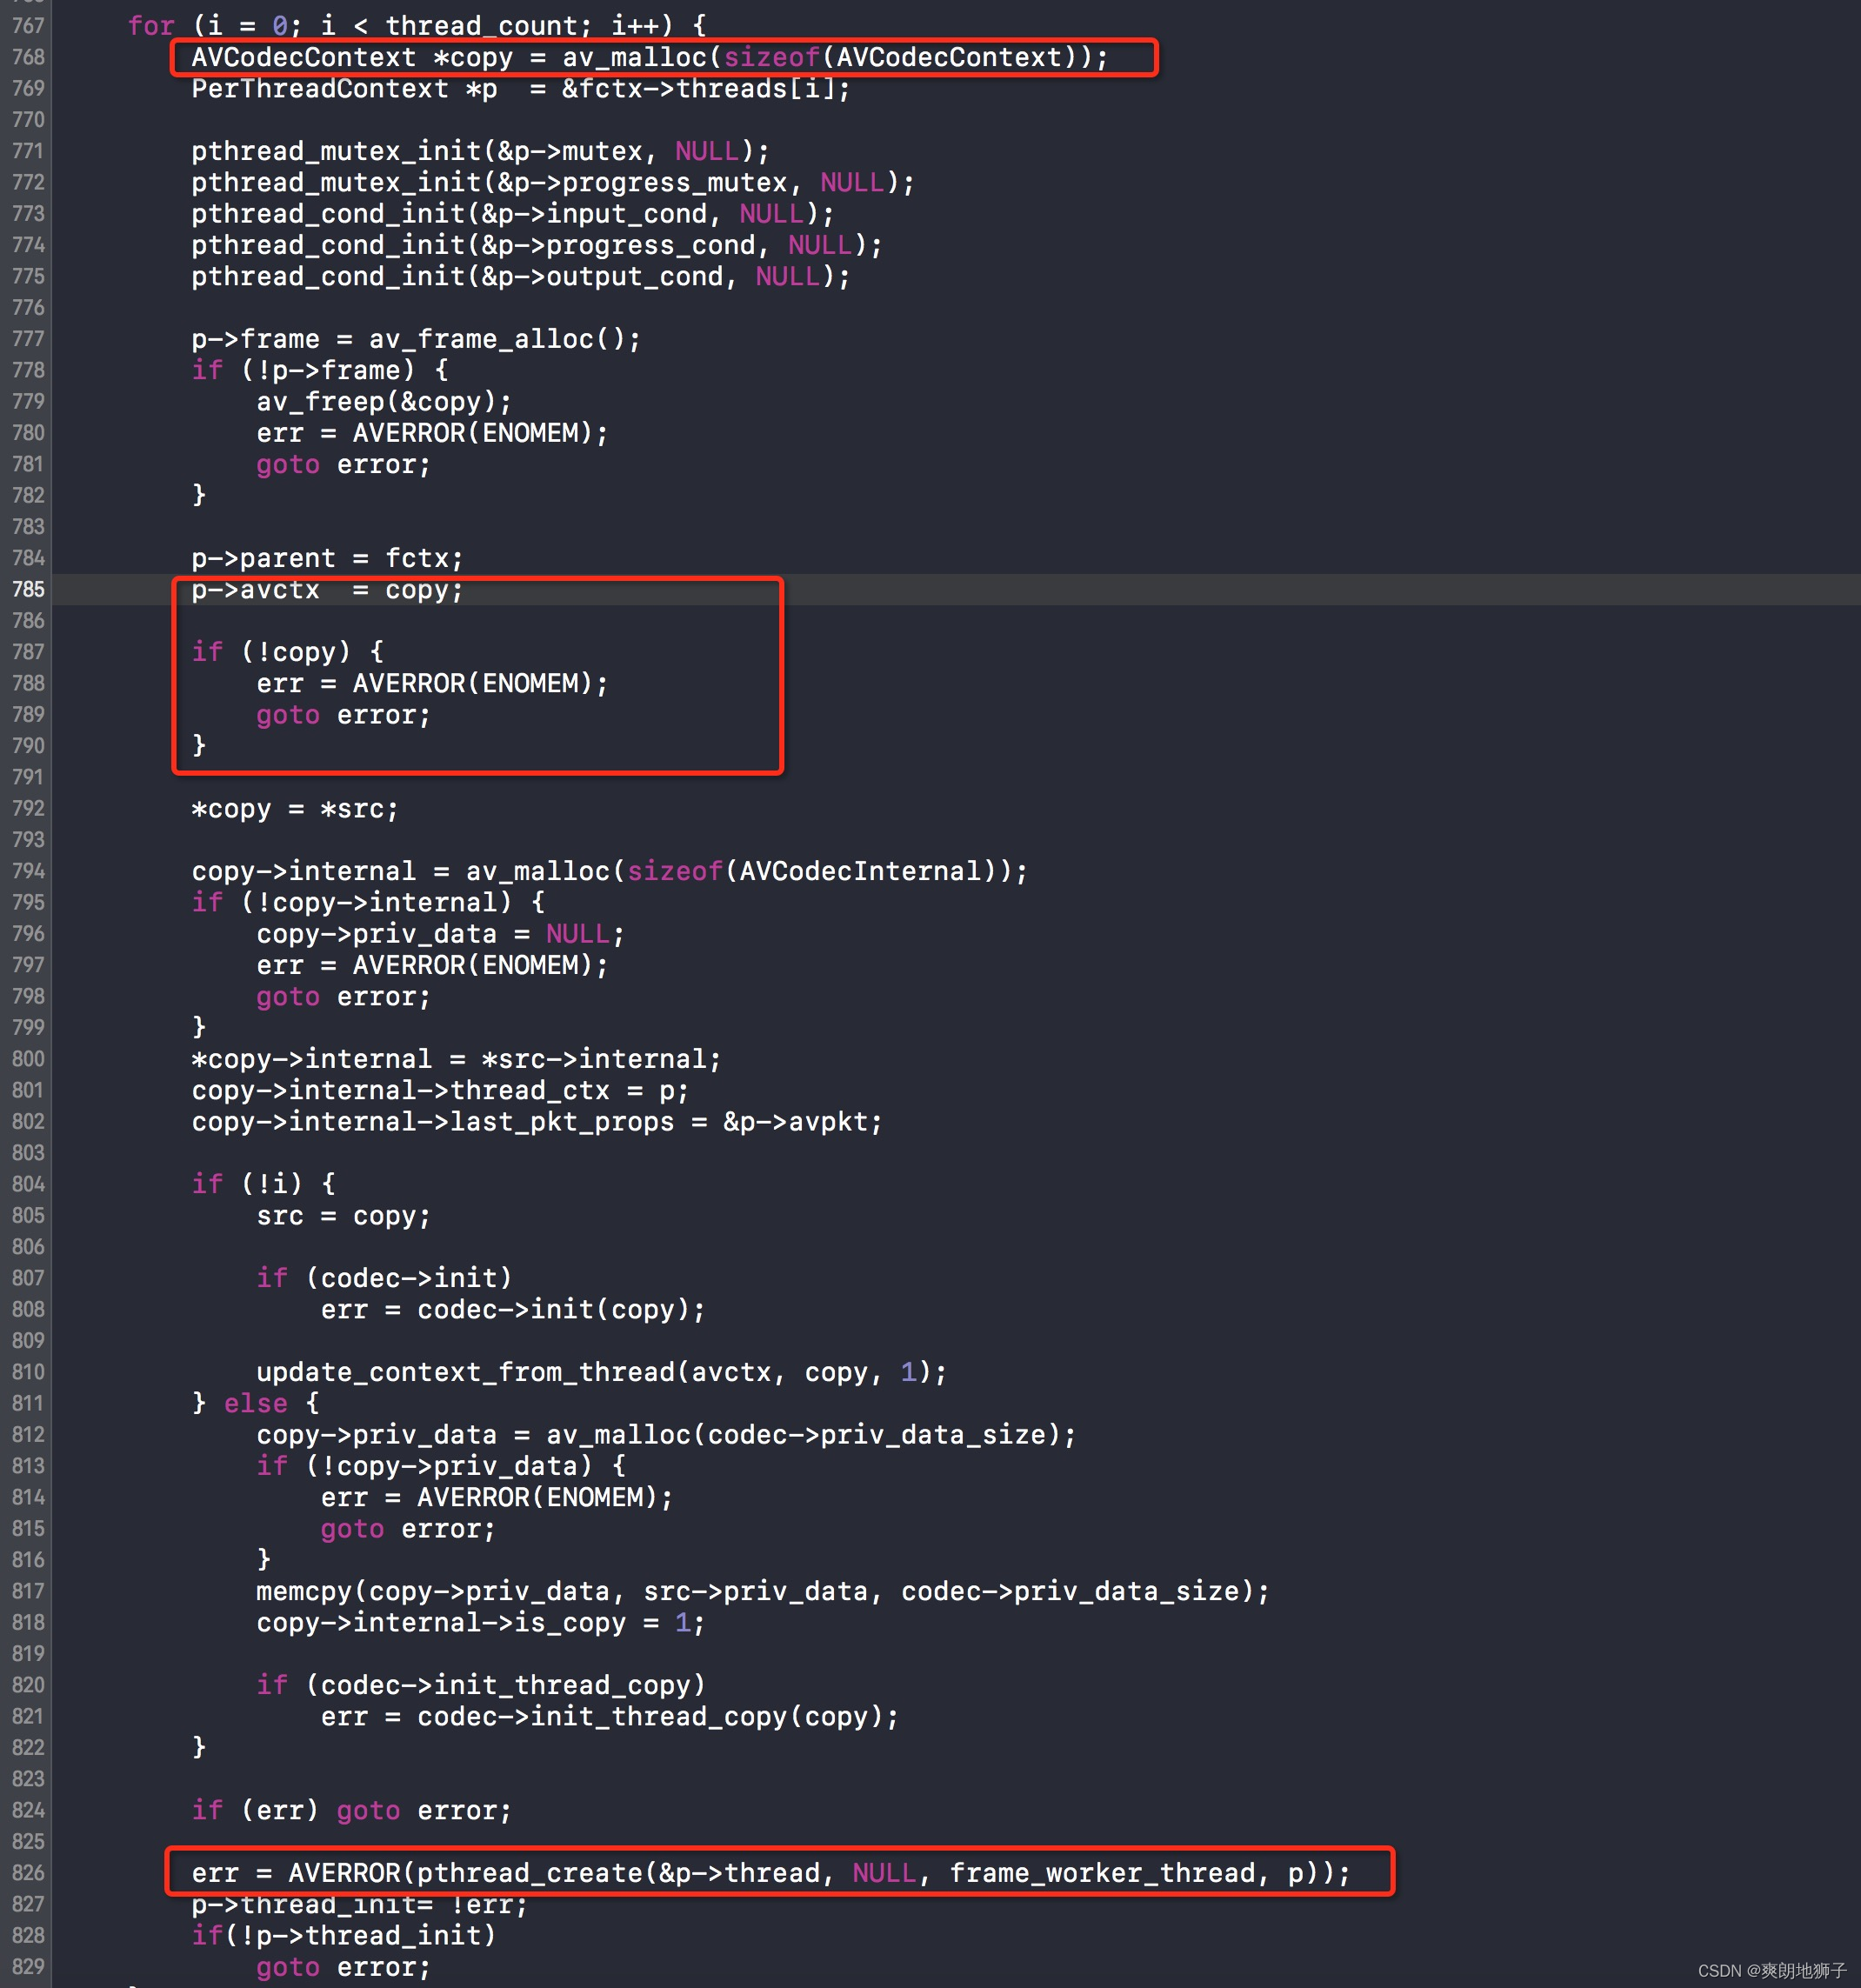Click if (codec->init) line

(384, 1278)
